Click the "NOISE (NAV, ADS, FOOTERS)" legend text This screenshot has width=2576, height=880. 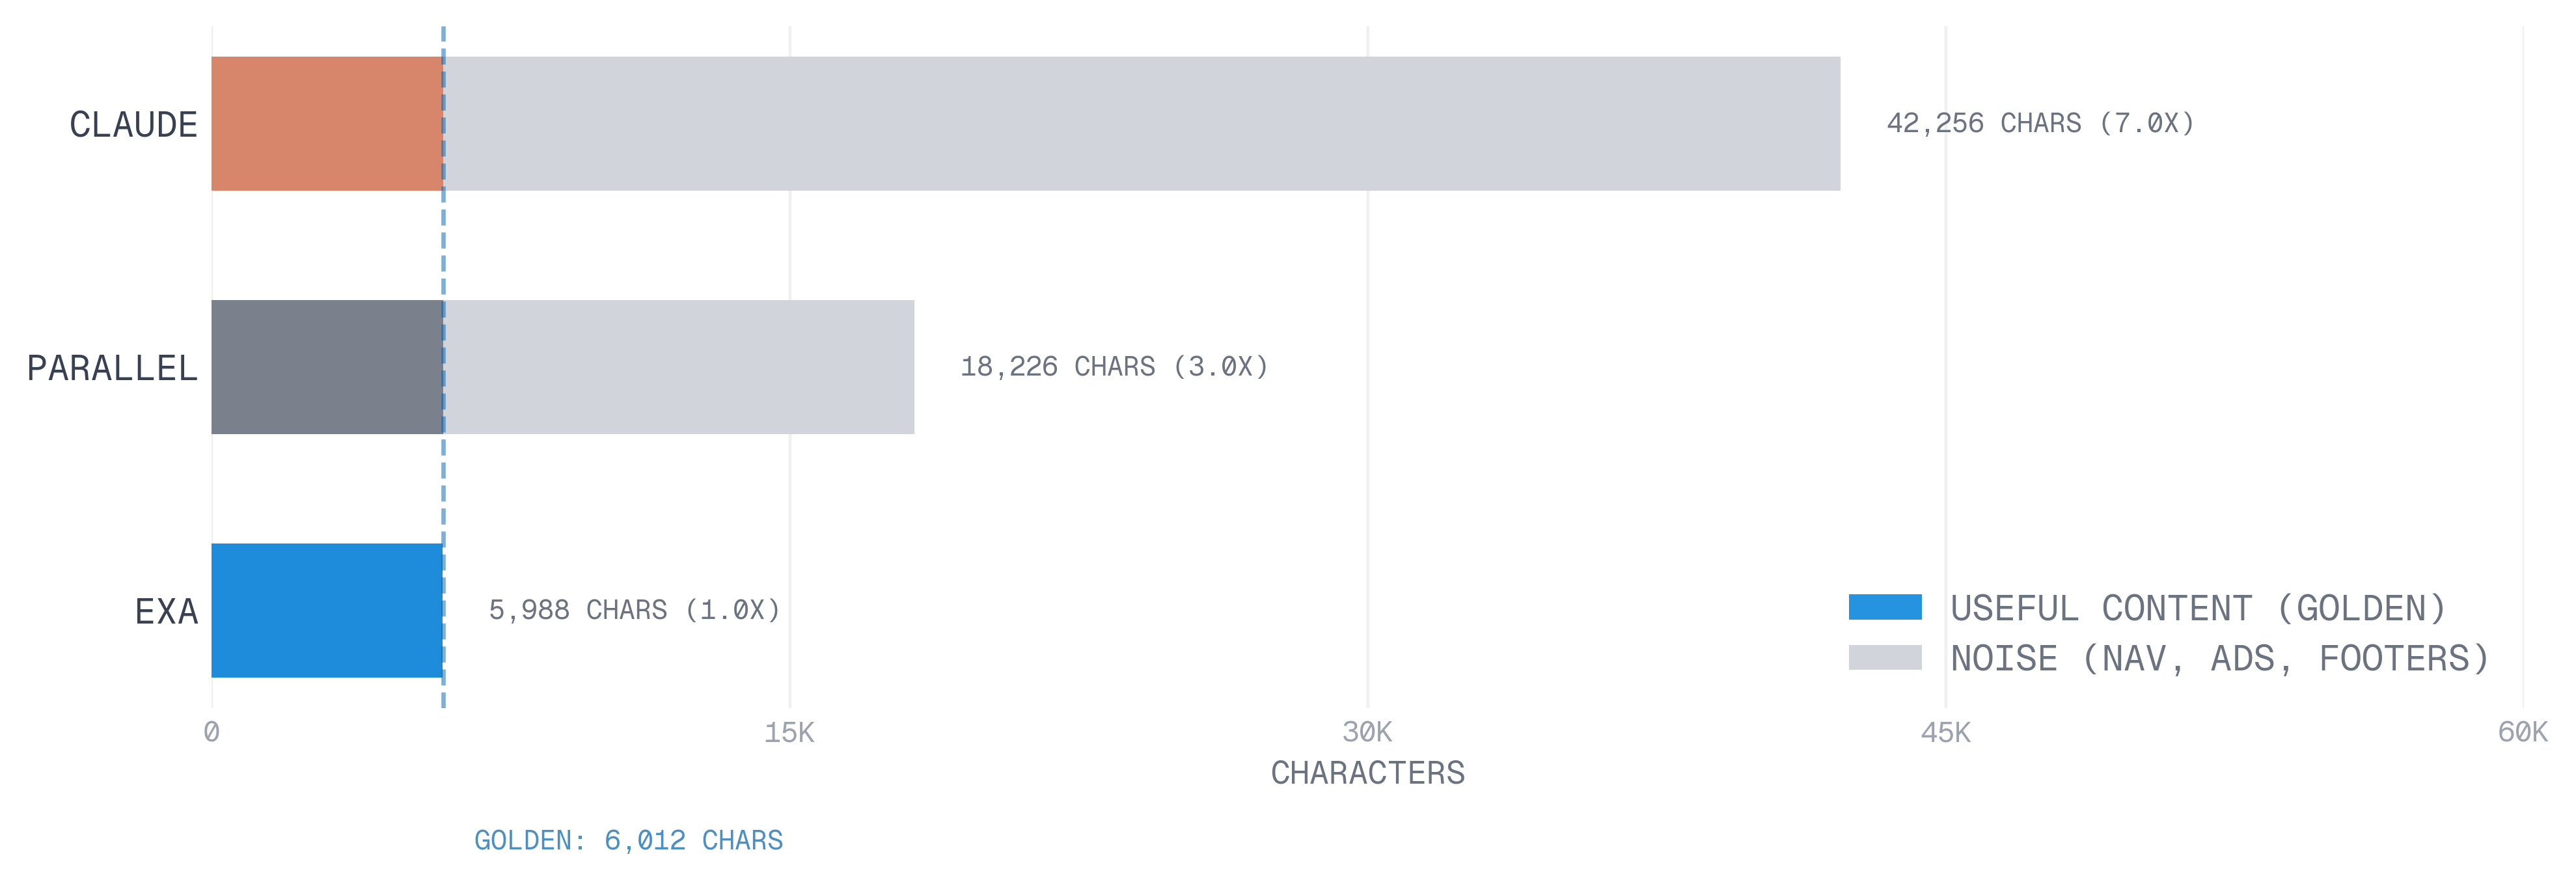tap(2219, 658)
